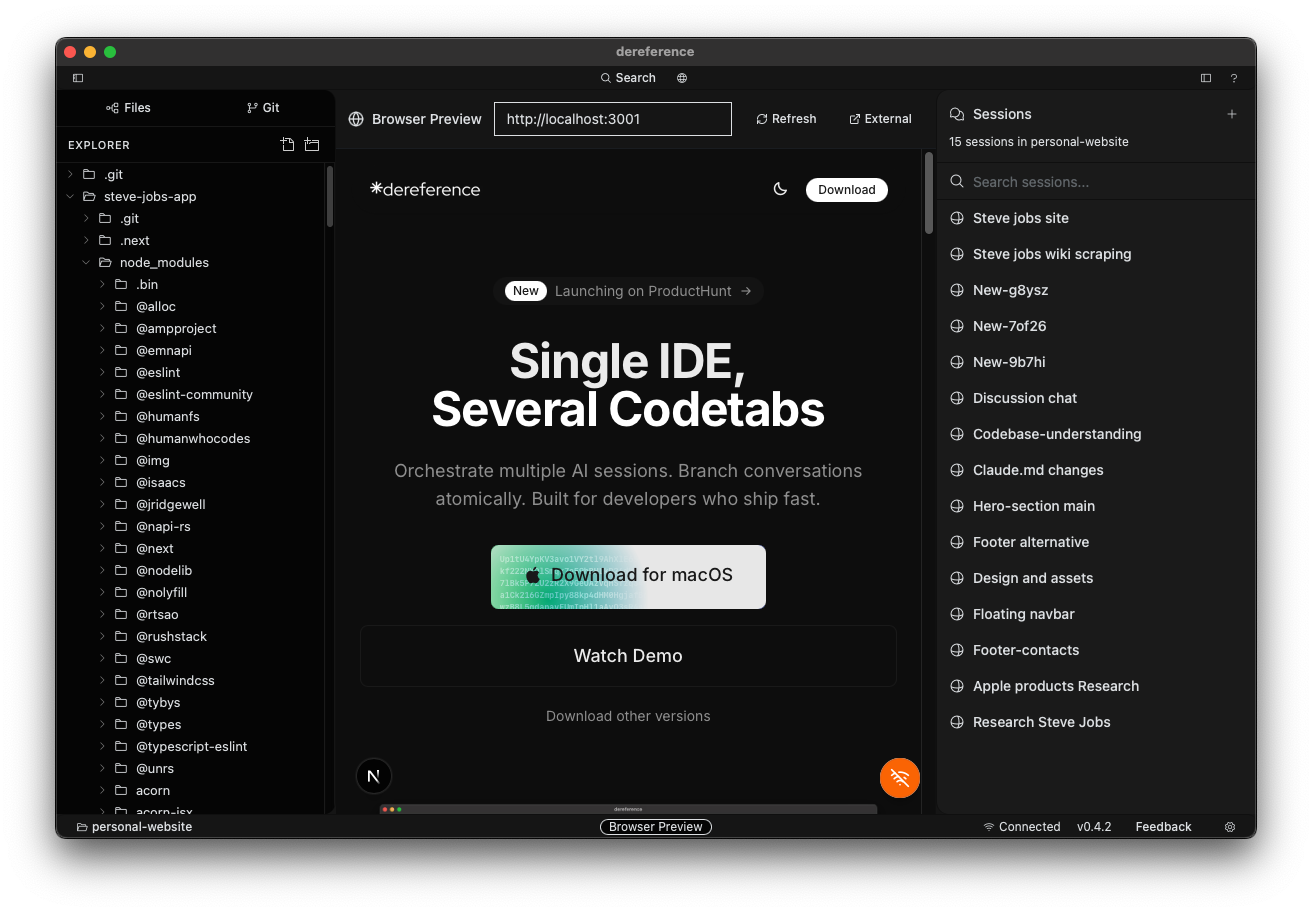
Task: Add a new session with plus icon
Action: (1232, 114)
